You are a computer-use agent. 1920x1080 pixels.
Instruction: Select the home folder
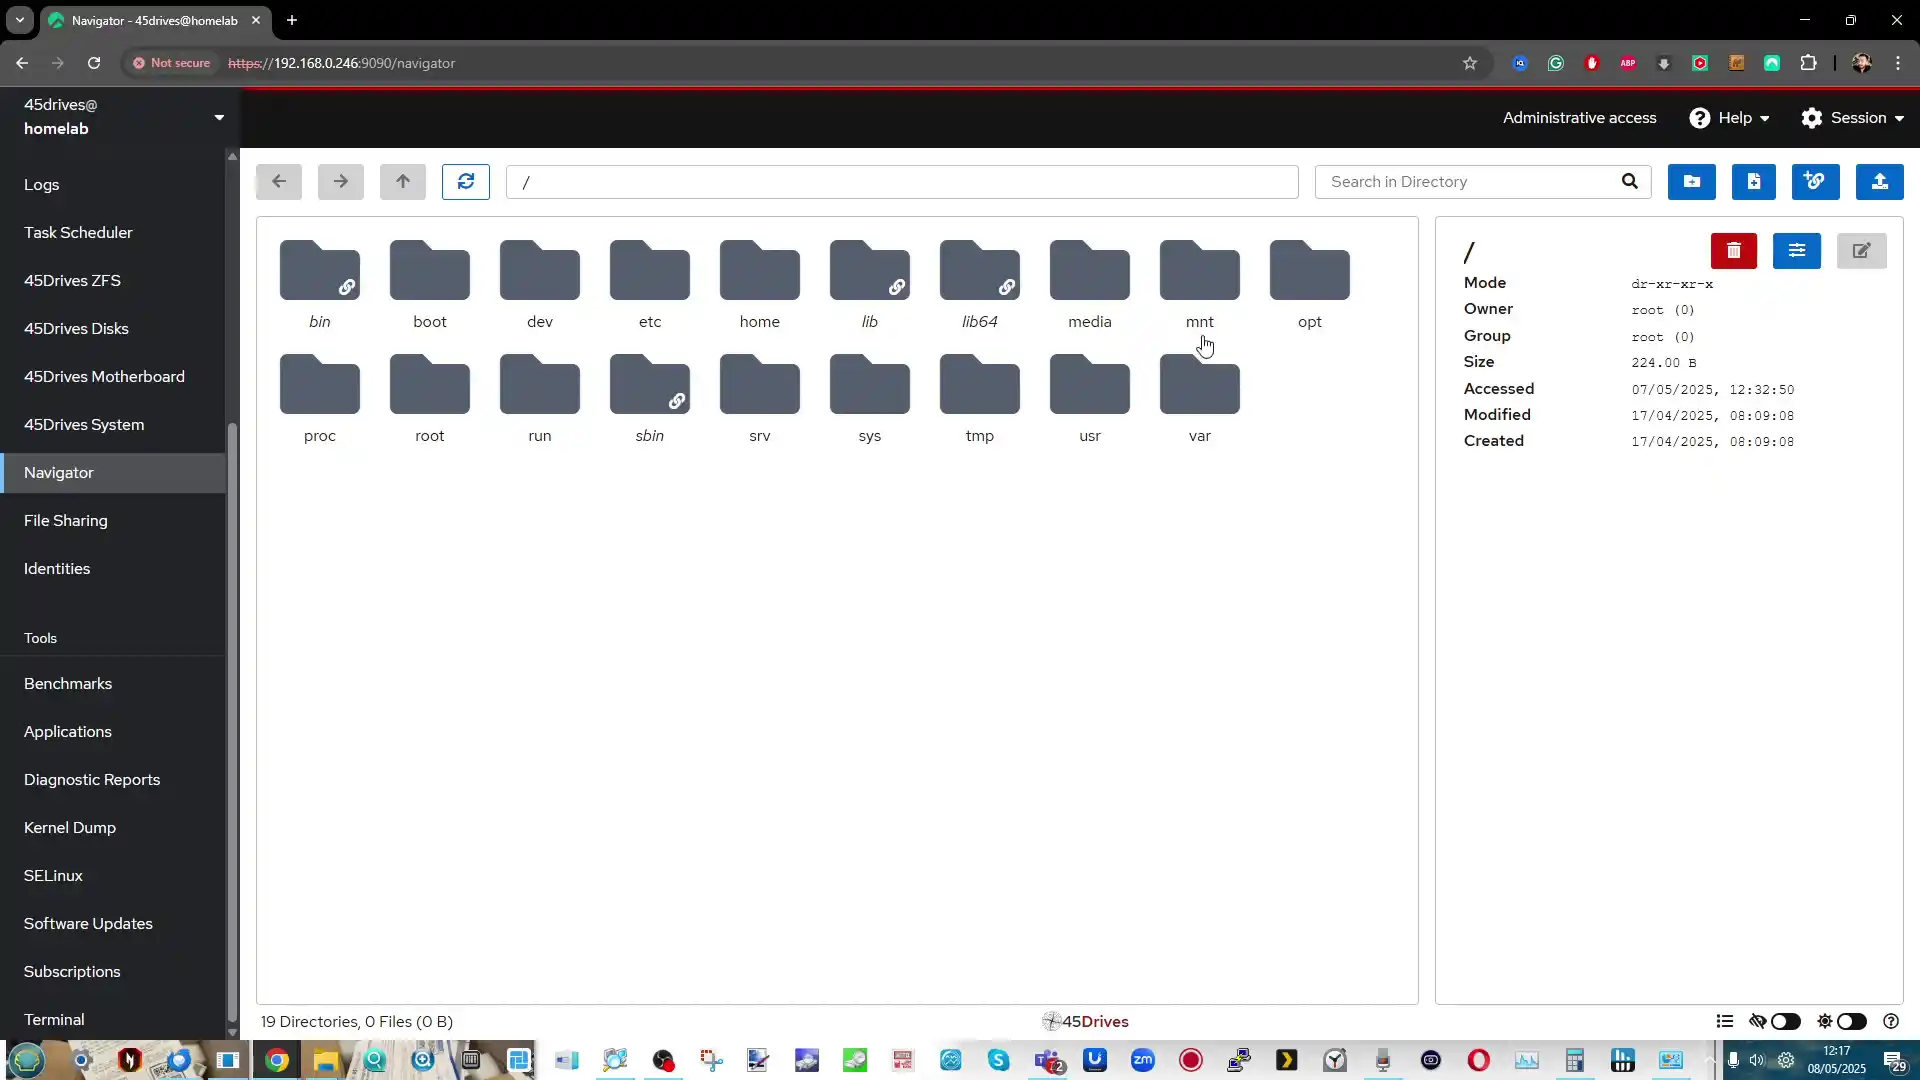pyautogui.click(x=760, y=284)
